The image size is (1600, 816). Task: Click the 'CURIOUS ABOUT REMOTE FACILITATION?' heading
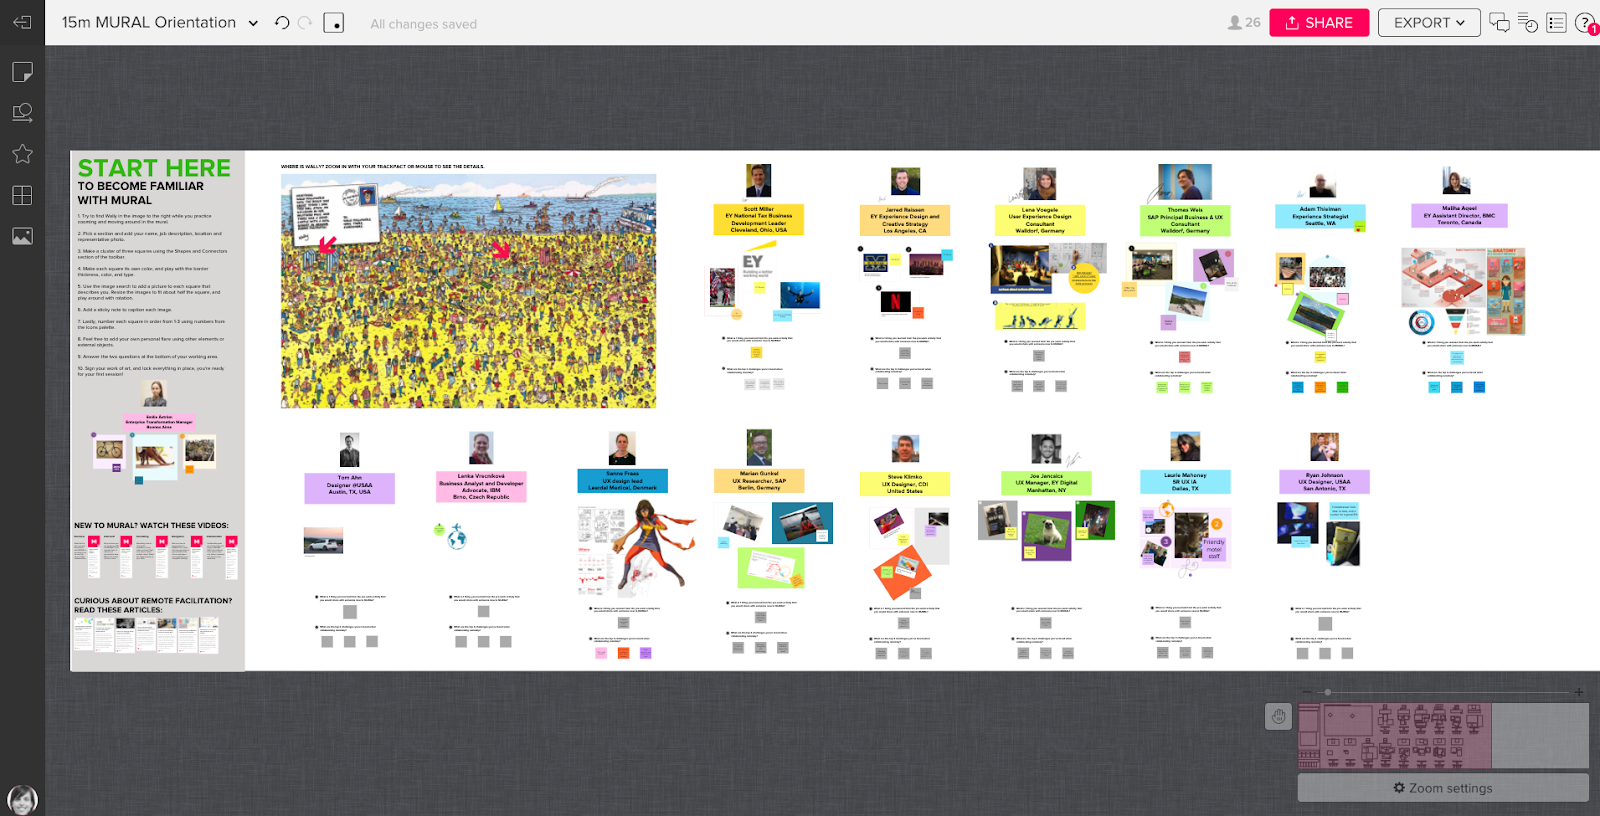point(153,601)
